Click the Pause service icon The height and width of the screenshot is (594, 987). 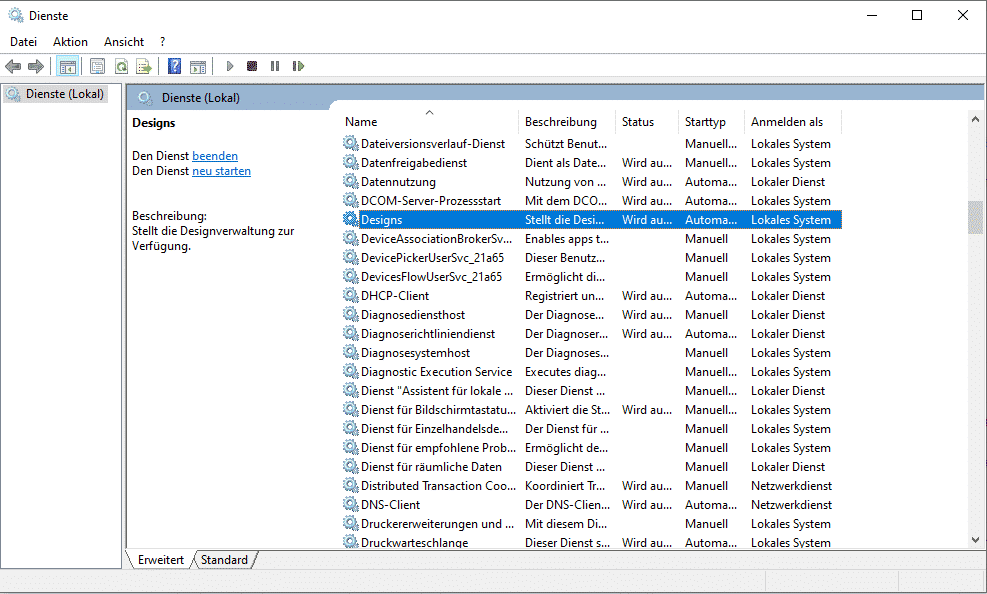click(x=275, y=66)
